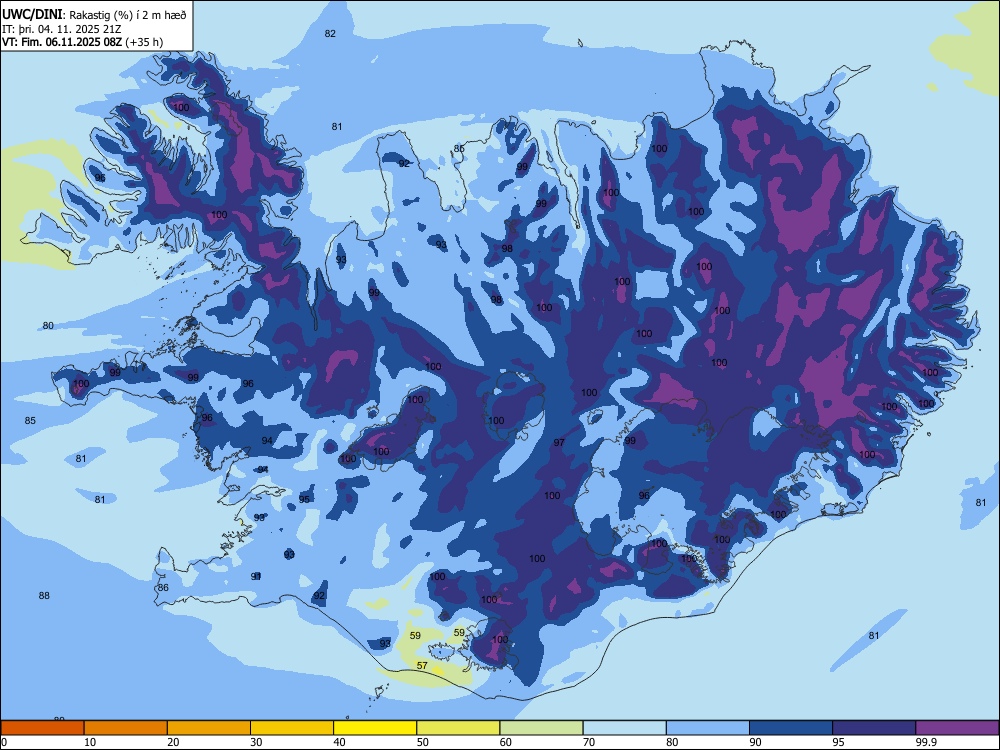Viewport: 1000px width, 750px height.
Task: Click the map value '57' in the yellow area
Action: click(422, 665)
